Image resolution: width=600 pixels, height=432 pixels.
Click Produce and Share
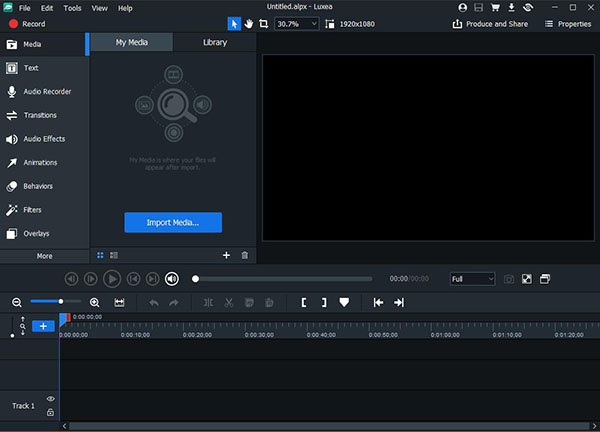point(490,24)
